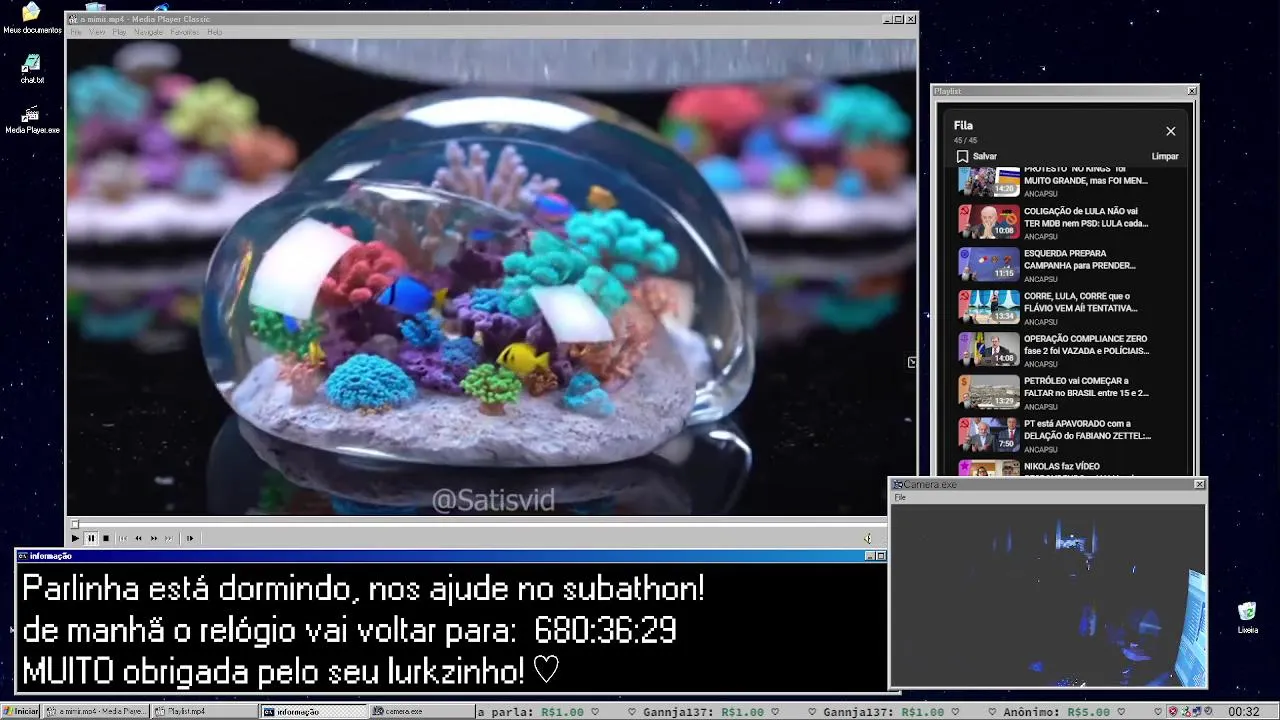Image resolution: width=1280 pixels, height=720 pixels.
Task: Click the Salvar bookmark icon in playlist
Action: coord(962,157)
